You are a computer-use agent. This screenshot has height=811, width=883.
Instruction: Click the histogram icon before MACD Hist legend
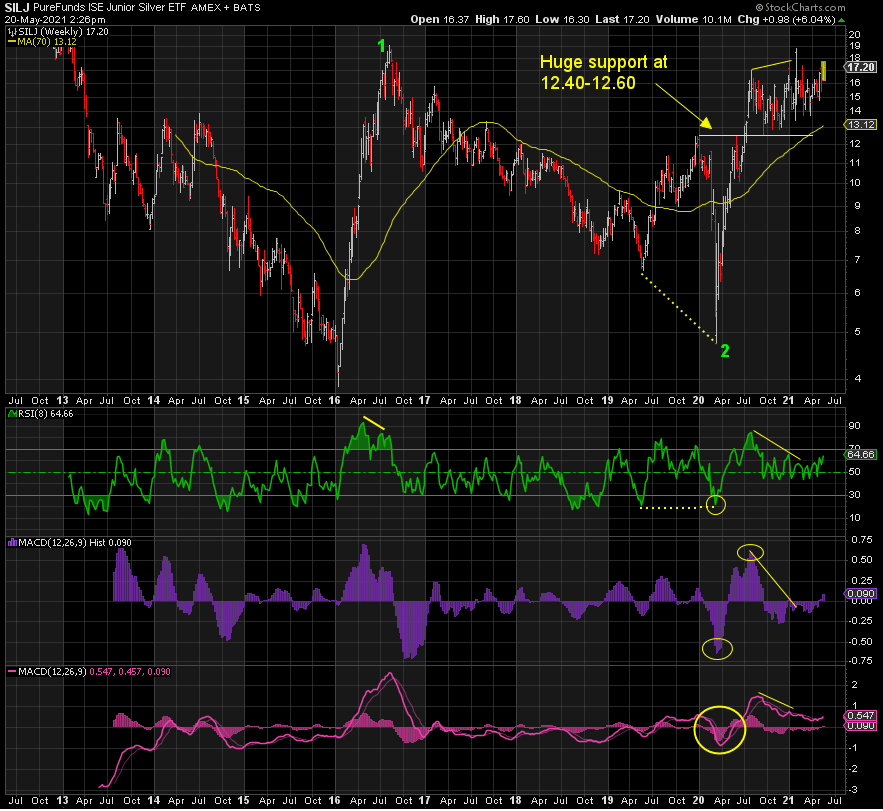pyautogui.click(x=12, y=543)
